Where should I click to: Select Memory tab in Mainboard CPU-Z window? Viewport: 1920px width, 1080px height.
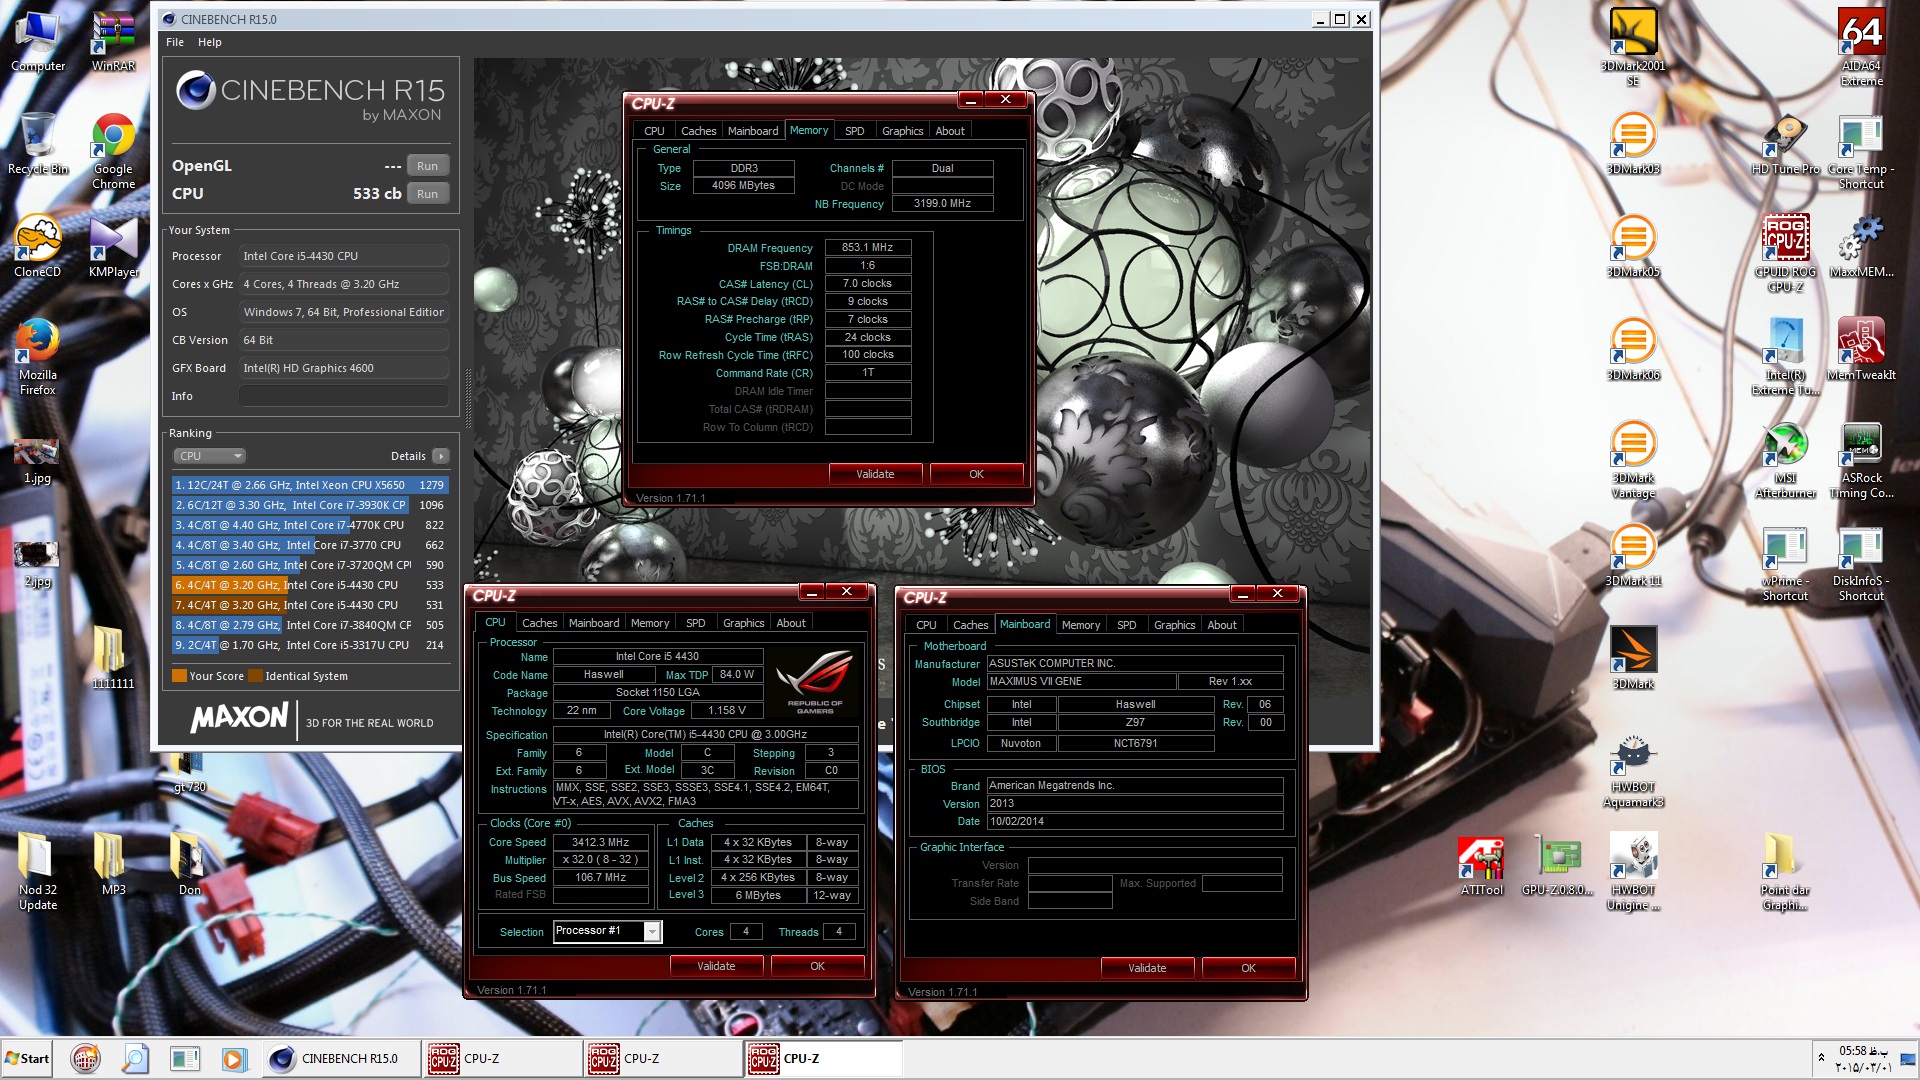[1080, 625]
